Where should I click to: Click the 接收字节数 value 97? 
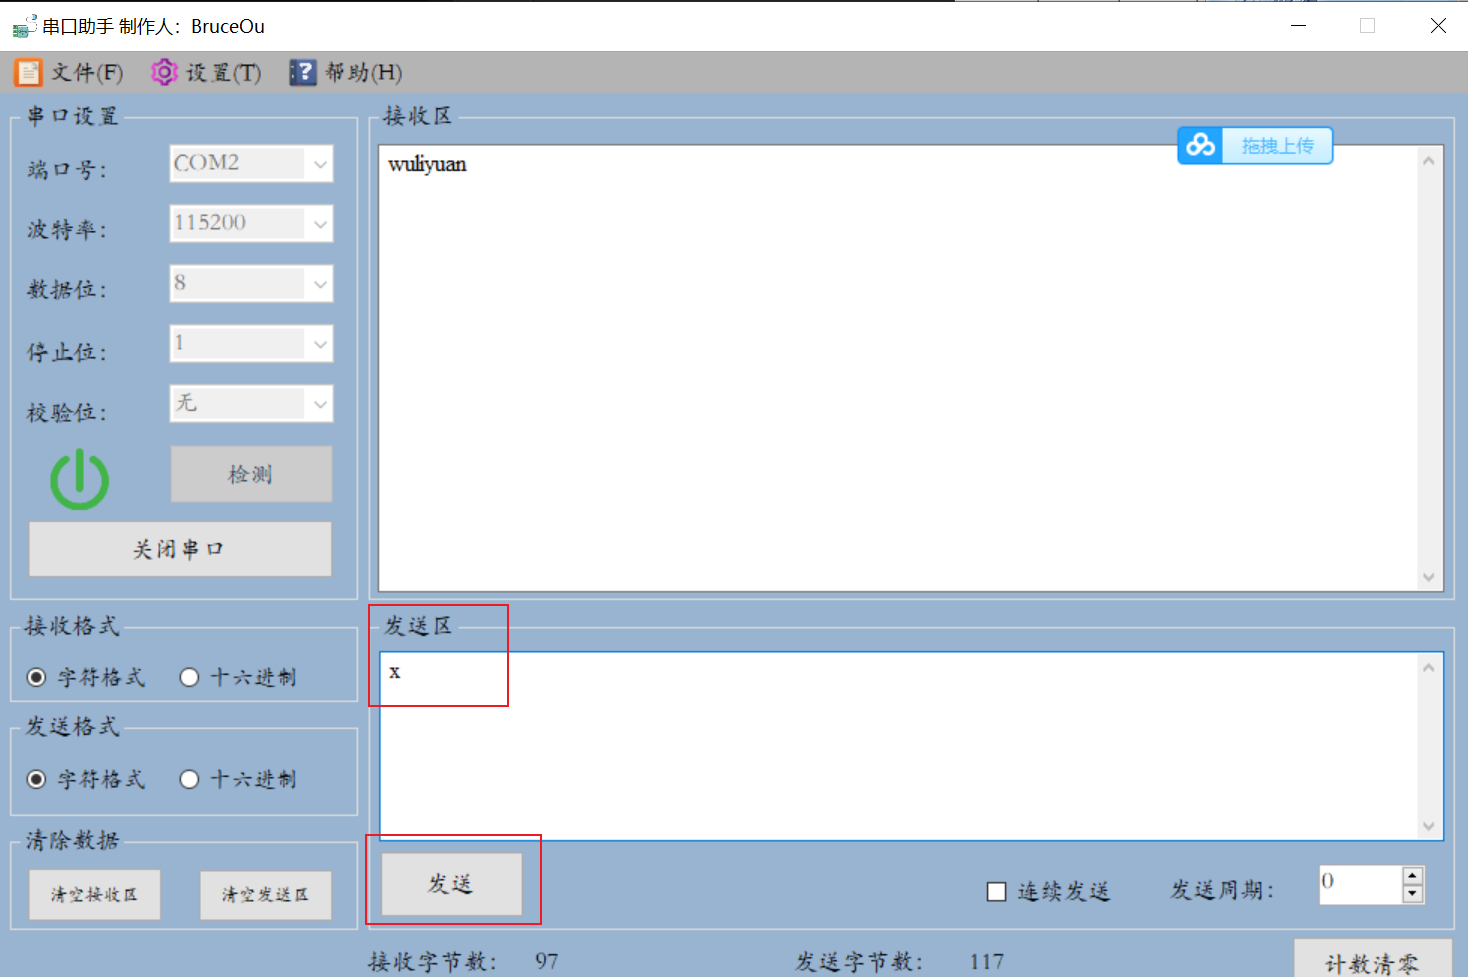(547, 961)
